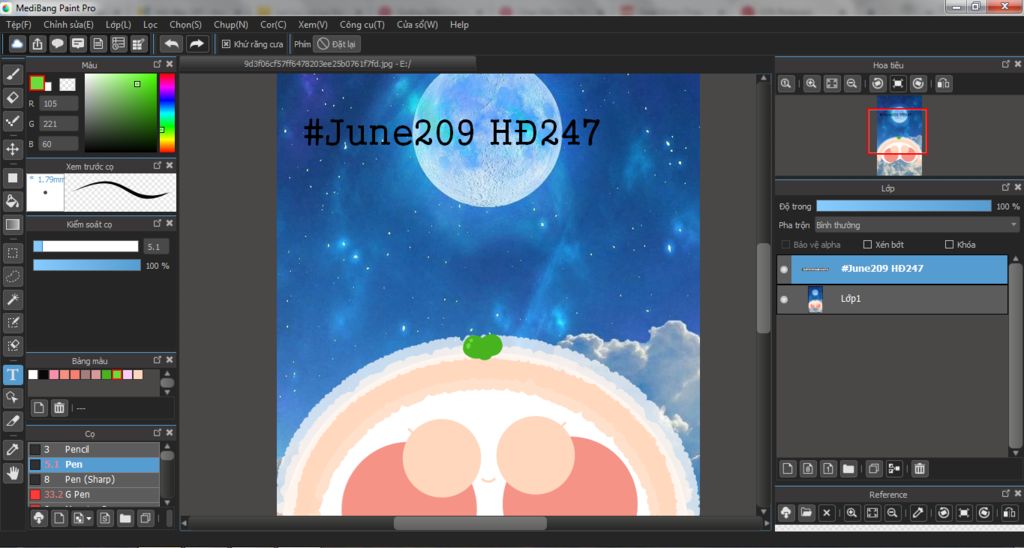The image size is (1024, 548).
Task: Undock the Lớp panel
Action: [x=1006, y=187]
